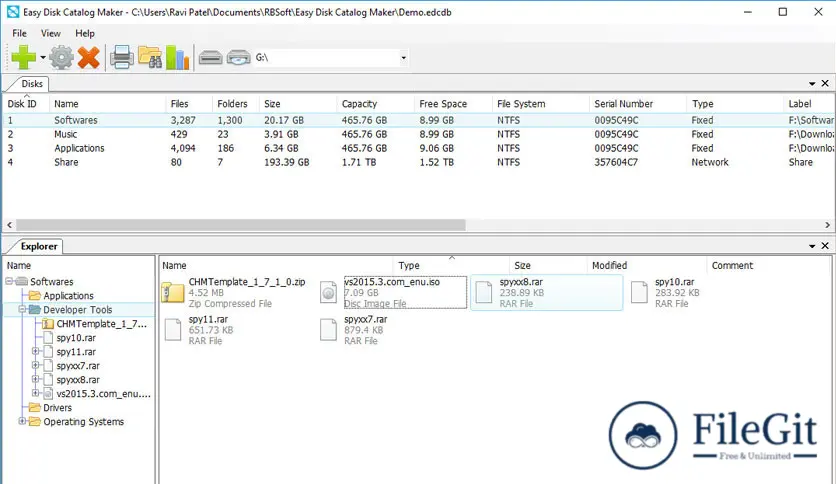
Task: Select the Applications folder in tree
Action: point(68,296)
